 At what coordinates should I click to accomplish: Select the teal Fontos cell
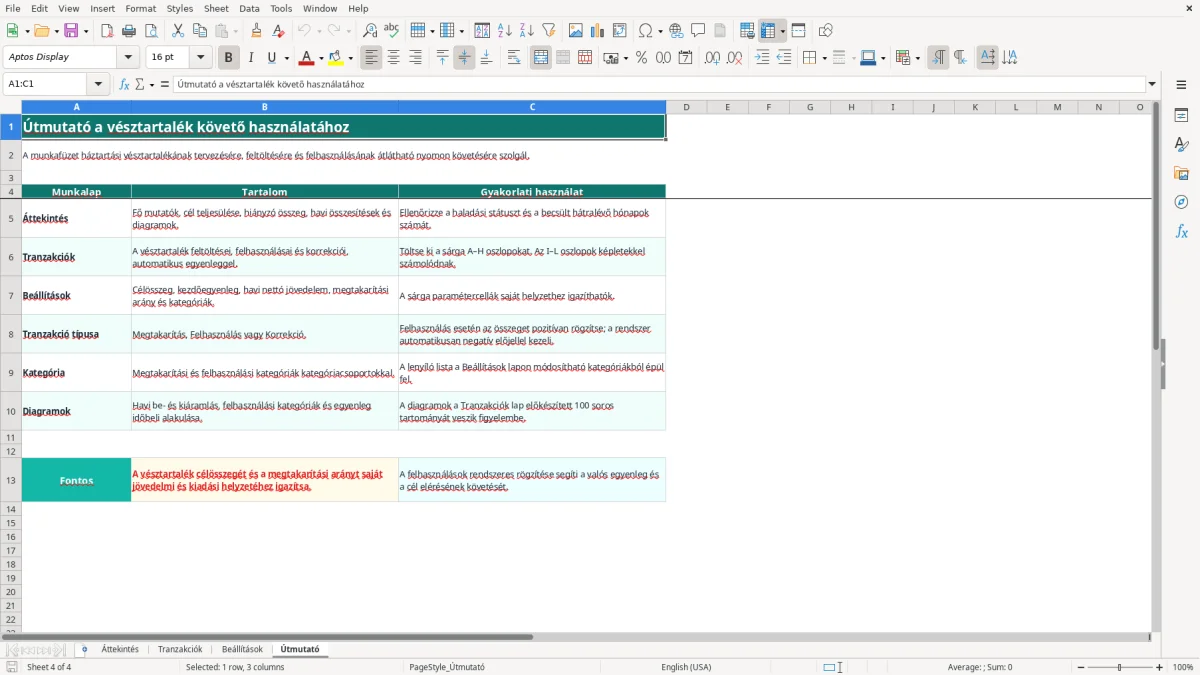coord(76,480)
